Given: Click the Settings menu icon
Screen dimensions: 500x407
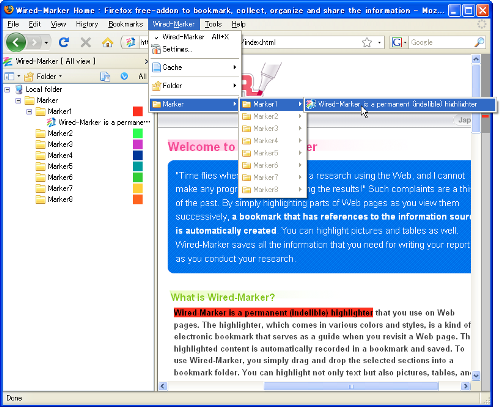Looking at the screenshot, I should click(156, 49).
